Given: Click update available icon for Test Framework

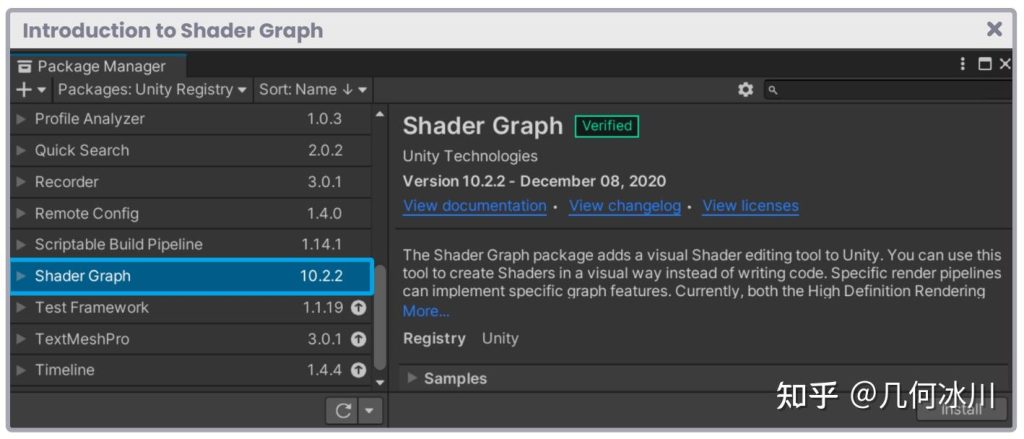Looking at the screenshot, I should [359, 308].
